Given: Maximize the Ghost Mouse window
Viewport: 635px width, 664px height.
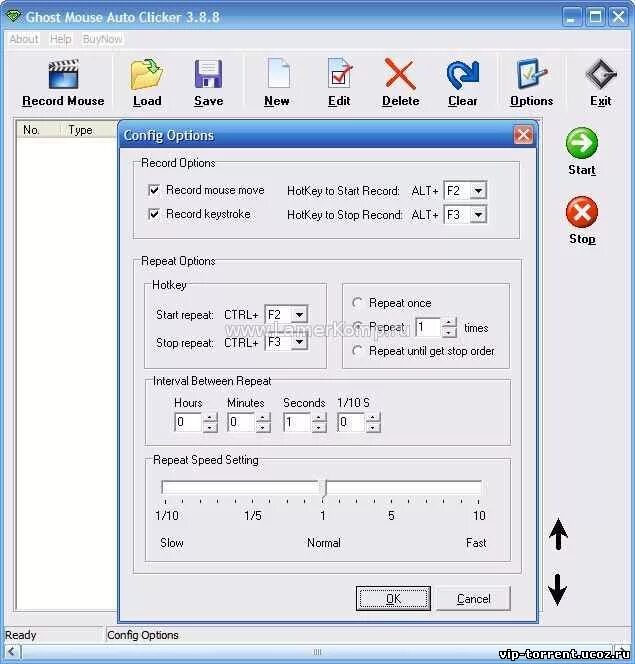Looking at the screenshot, I should 595,17.
